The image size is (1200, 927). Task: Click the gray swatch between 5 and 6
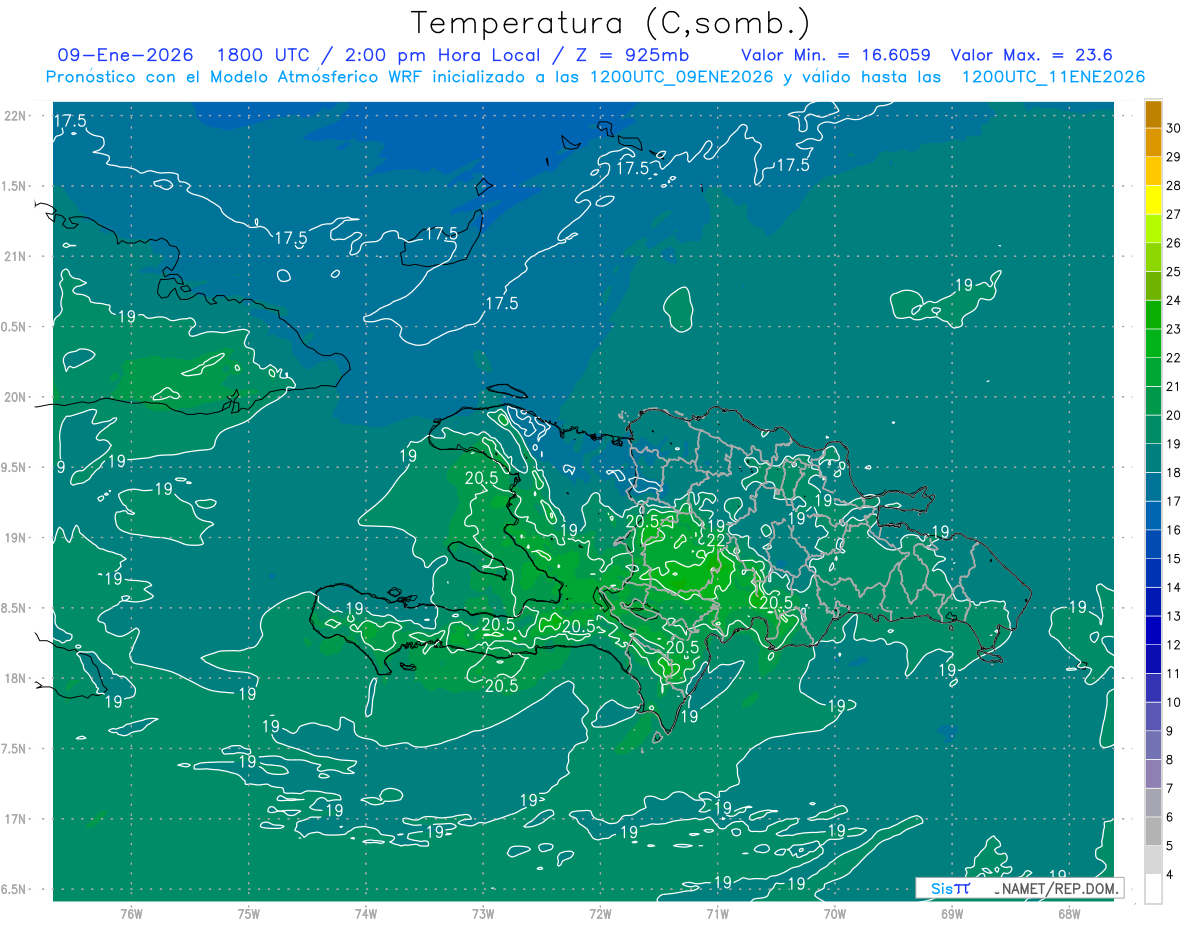pyautogui.click(x=1153, y=832)
